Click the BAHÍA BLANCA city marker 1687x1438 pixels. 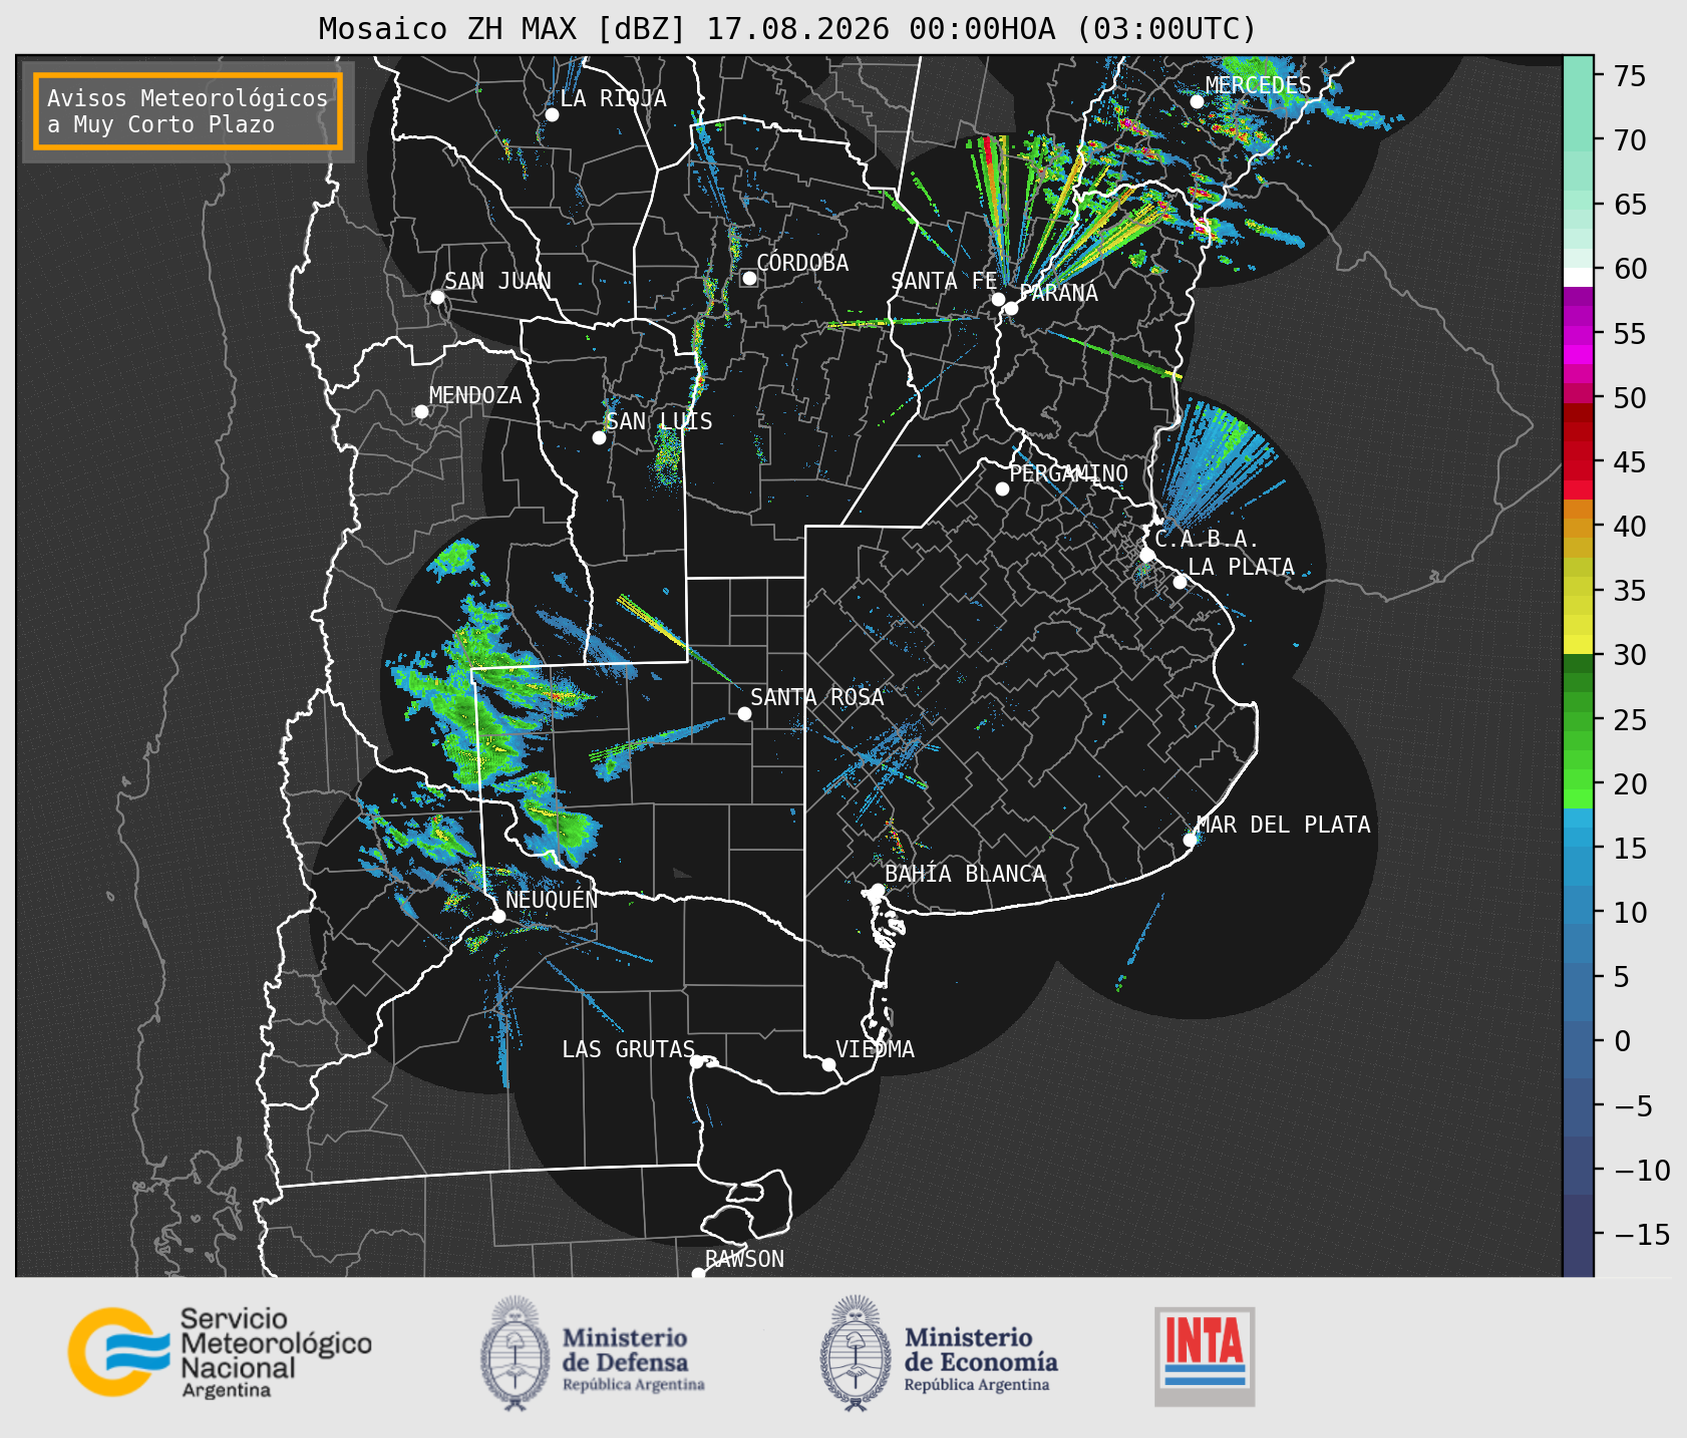click(877, 890)
